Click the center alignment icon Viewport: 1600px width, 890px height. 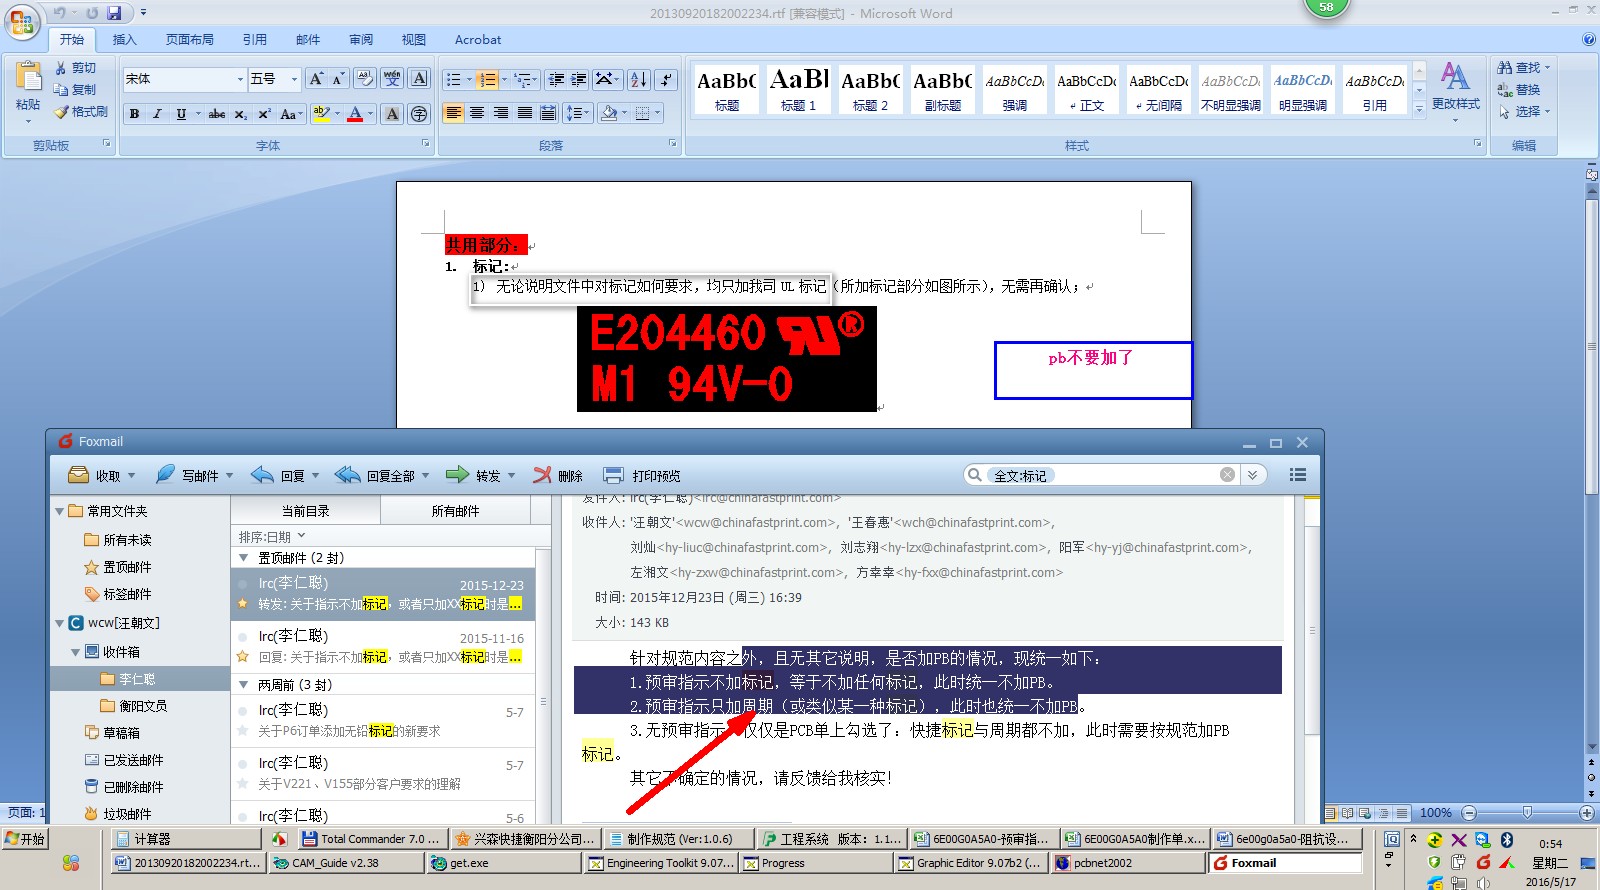(477, 113)
